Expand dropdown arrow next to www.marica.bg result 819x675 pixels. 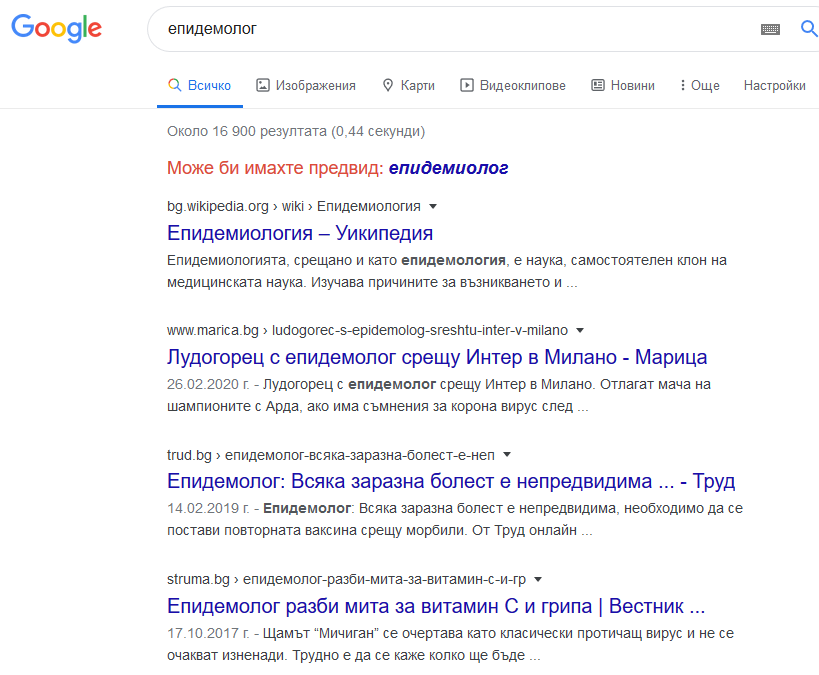(x=580, y=330)
